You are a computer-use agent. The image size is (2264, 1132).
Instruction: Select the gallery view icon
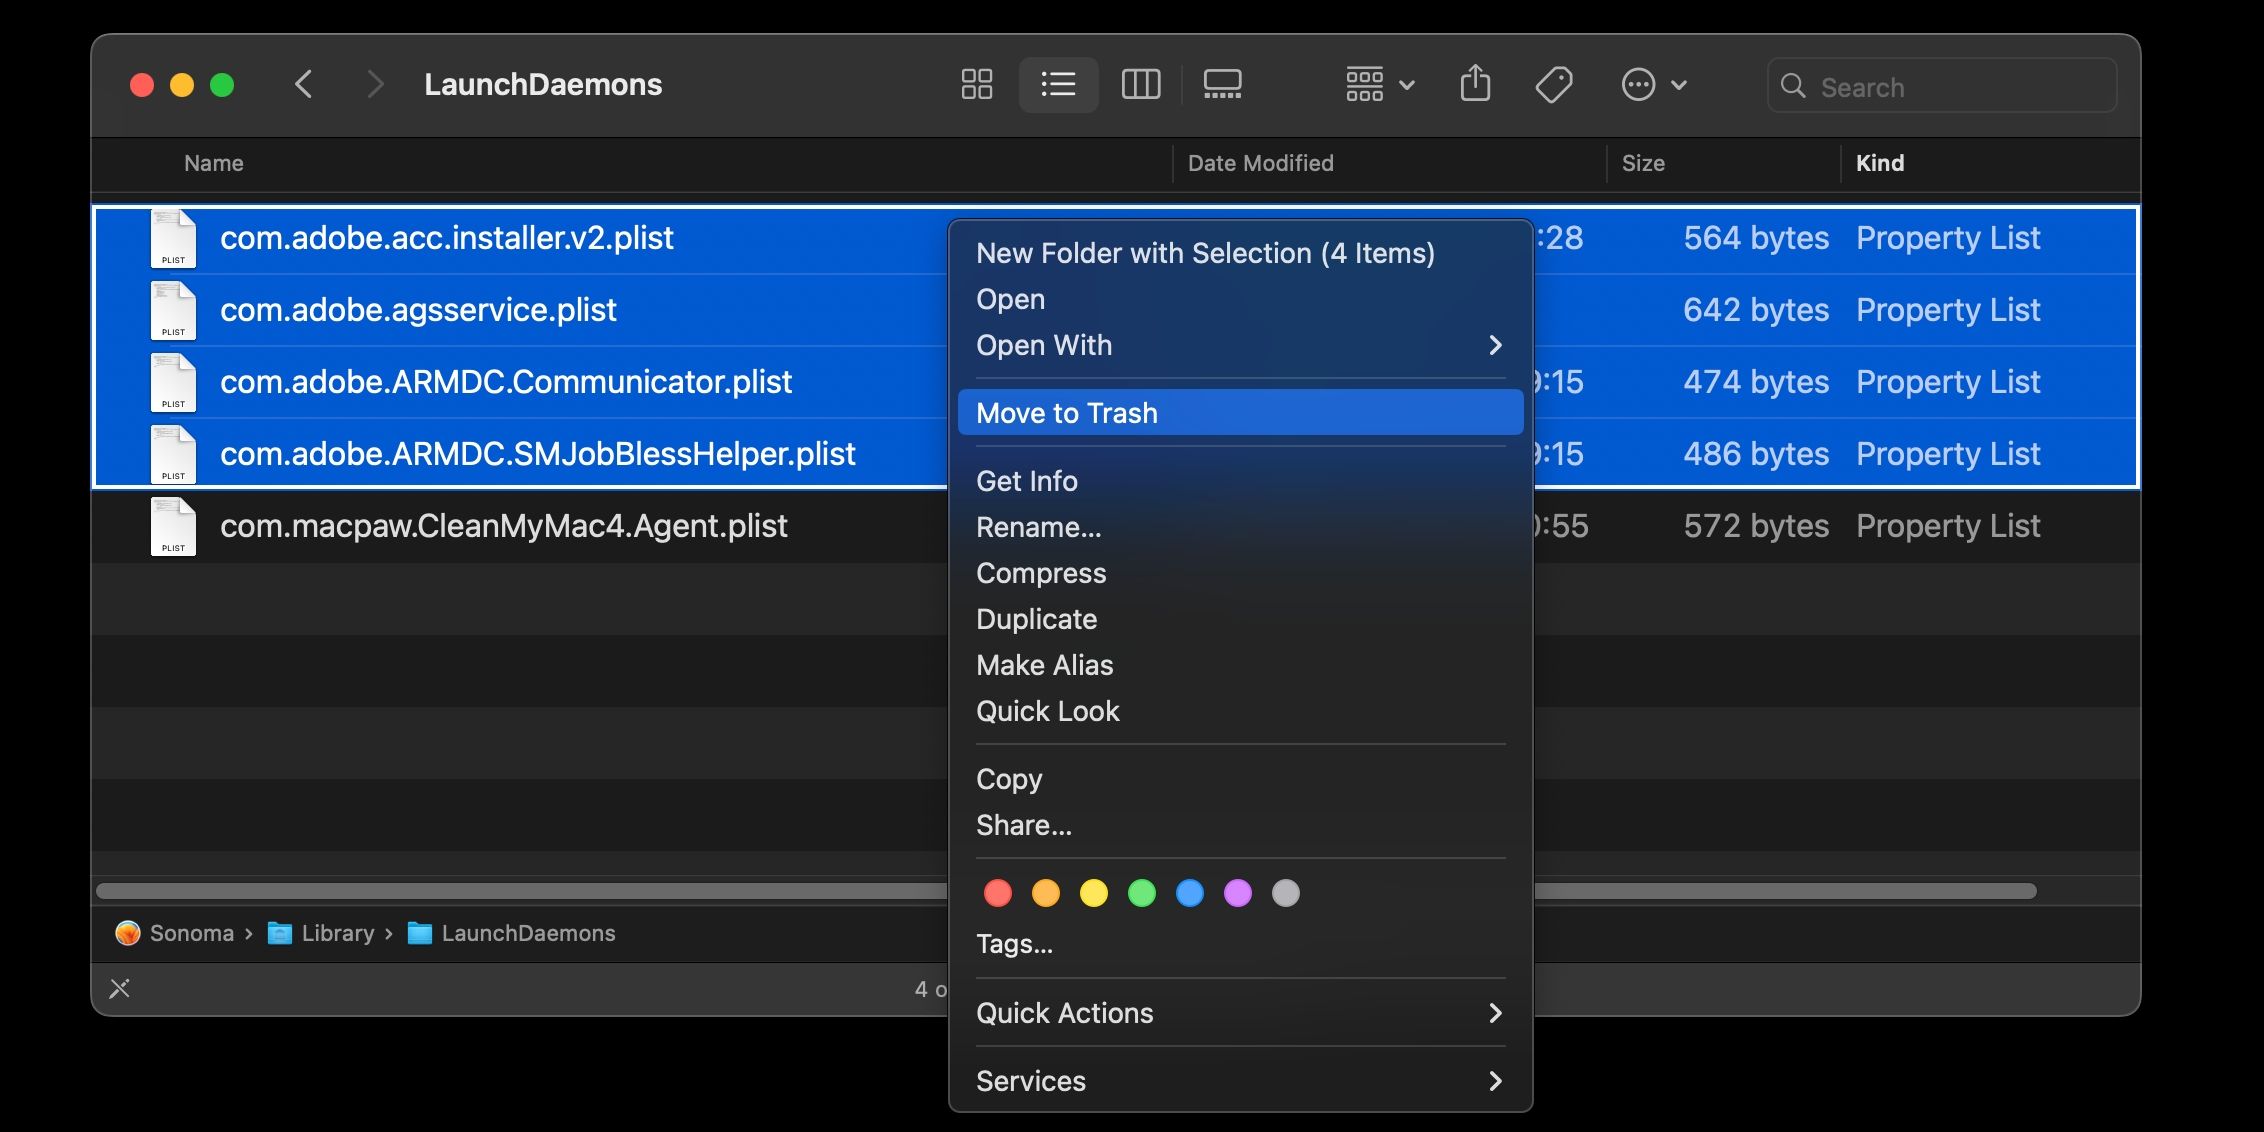[1222, 84]
